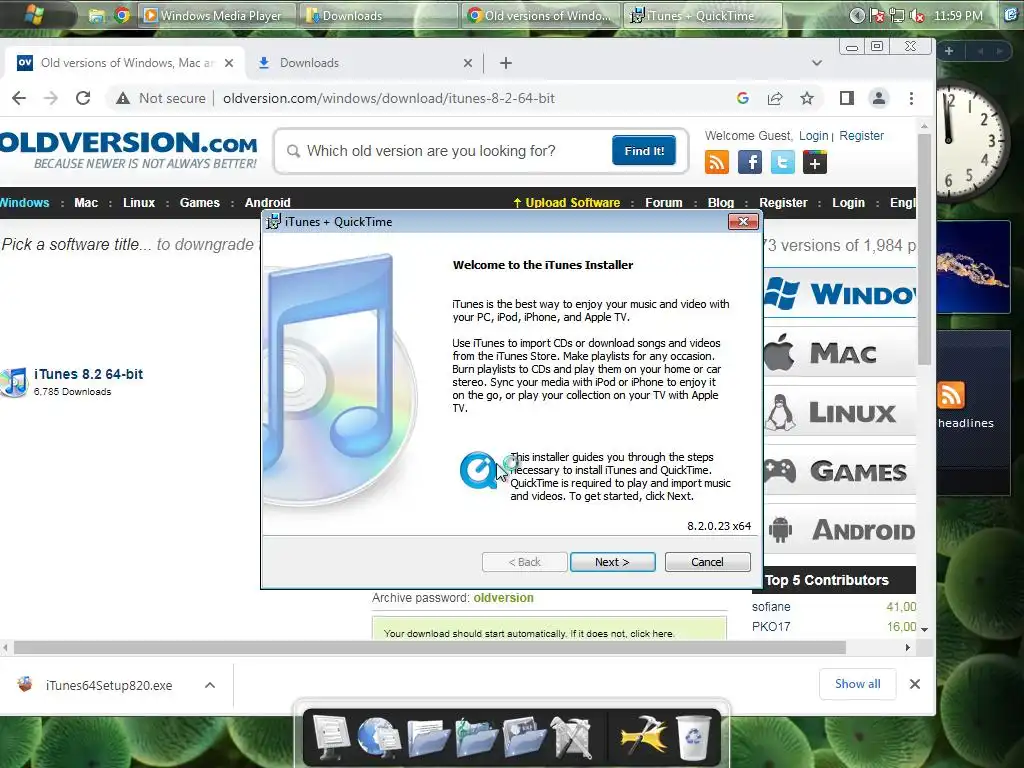
Task: Open the Linux menu item
Action: [139, 202]
